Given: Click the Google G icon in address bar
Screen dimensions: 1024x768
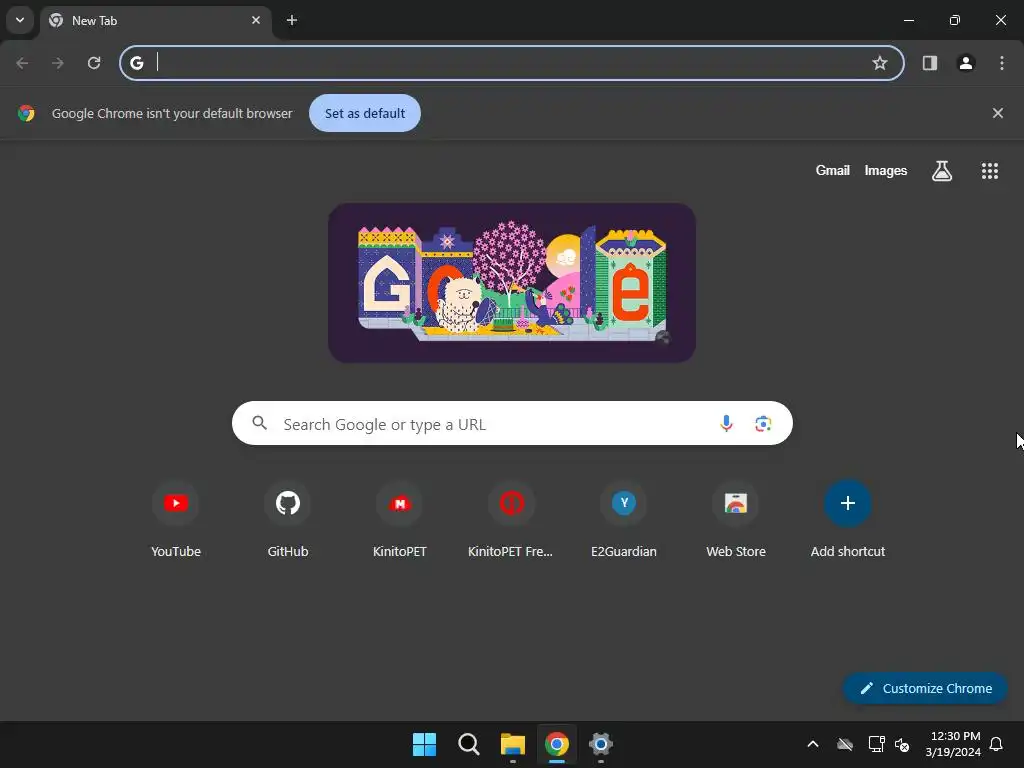Looking at the screenshot, I should [136, 63].
